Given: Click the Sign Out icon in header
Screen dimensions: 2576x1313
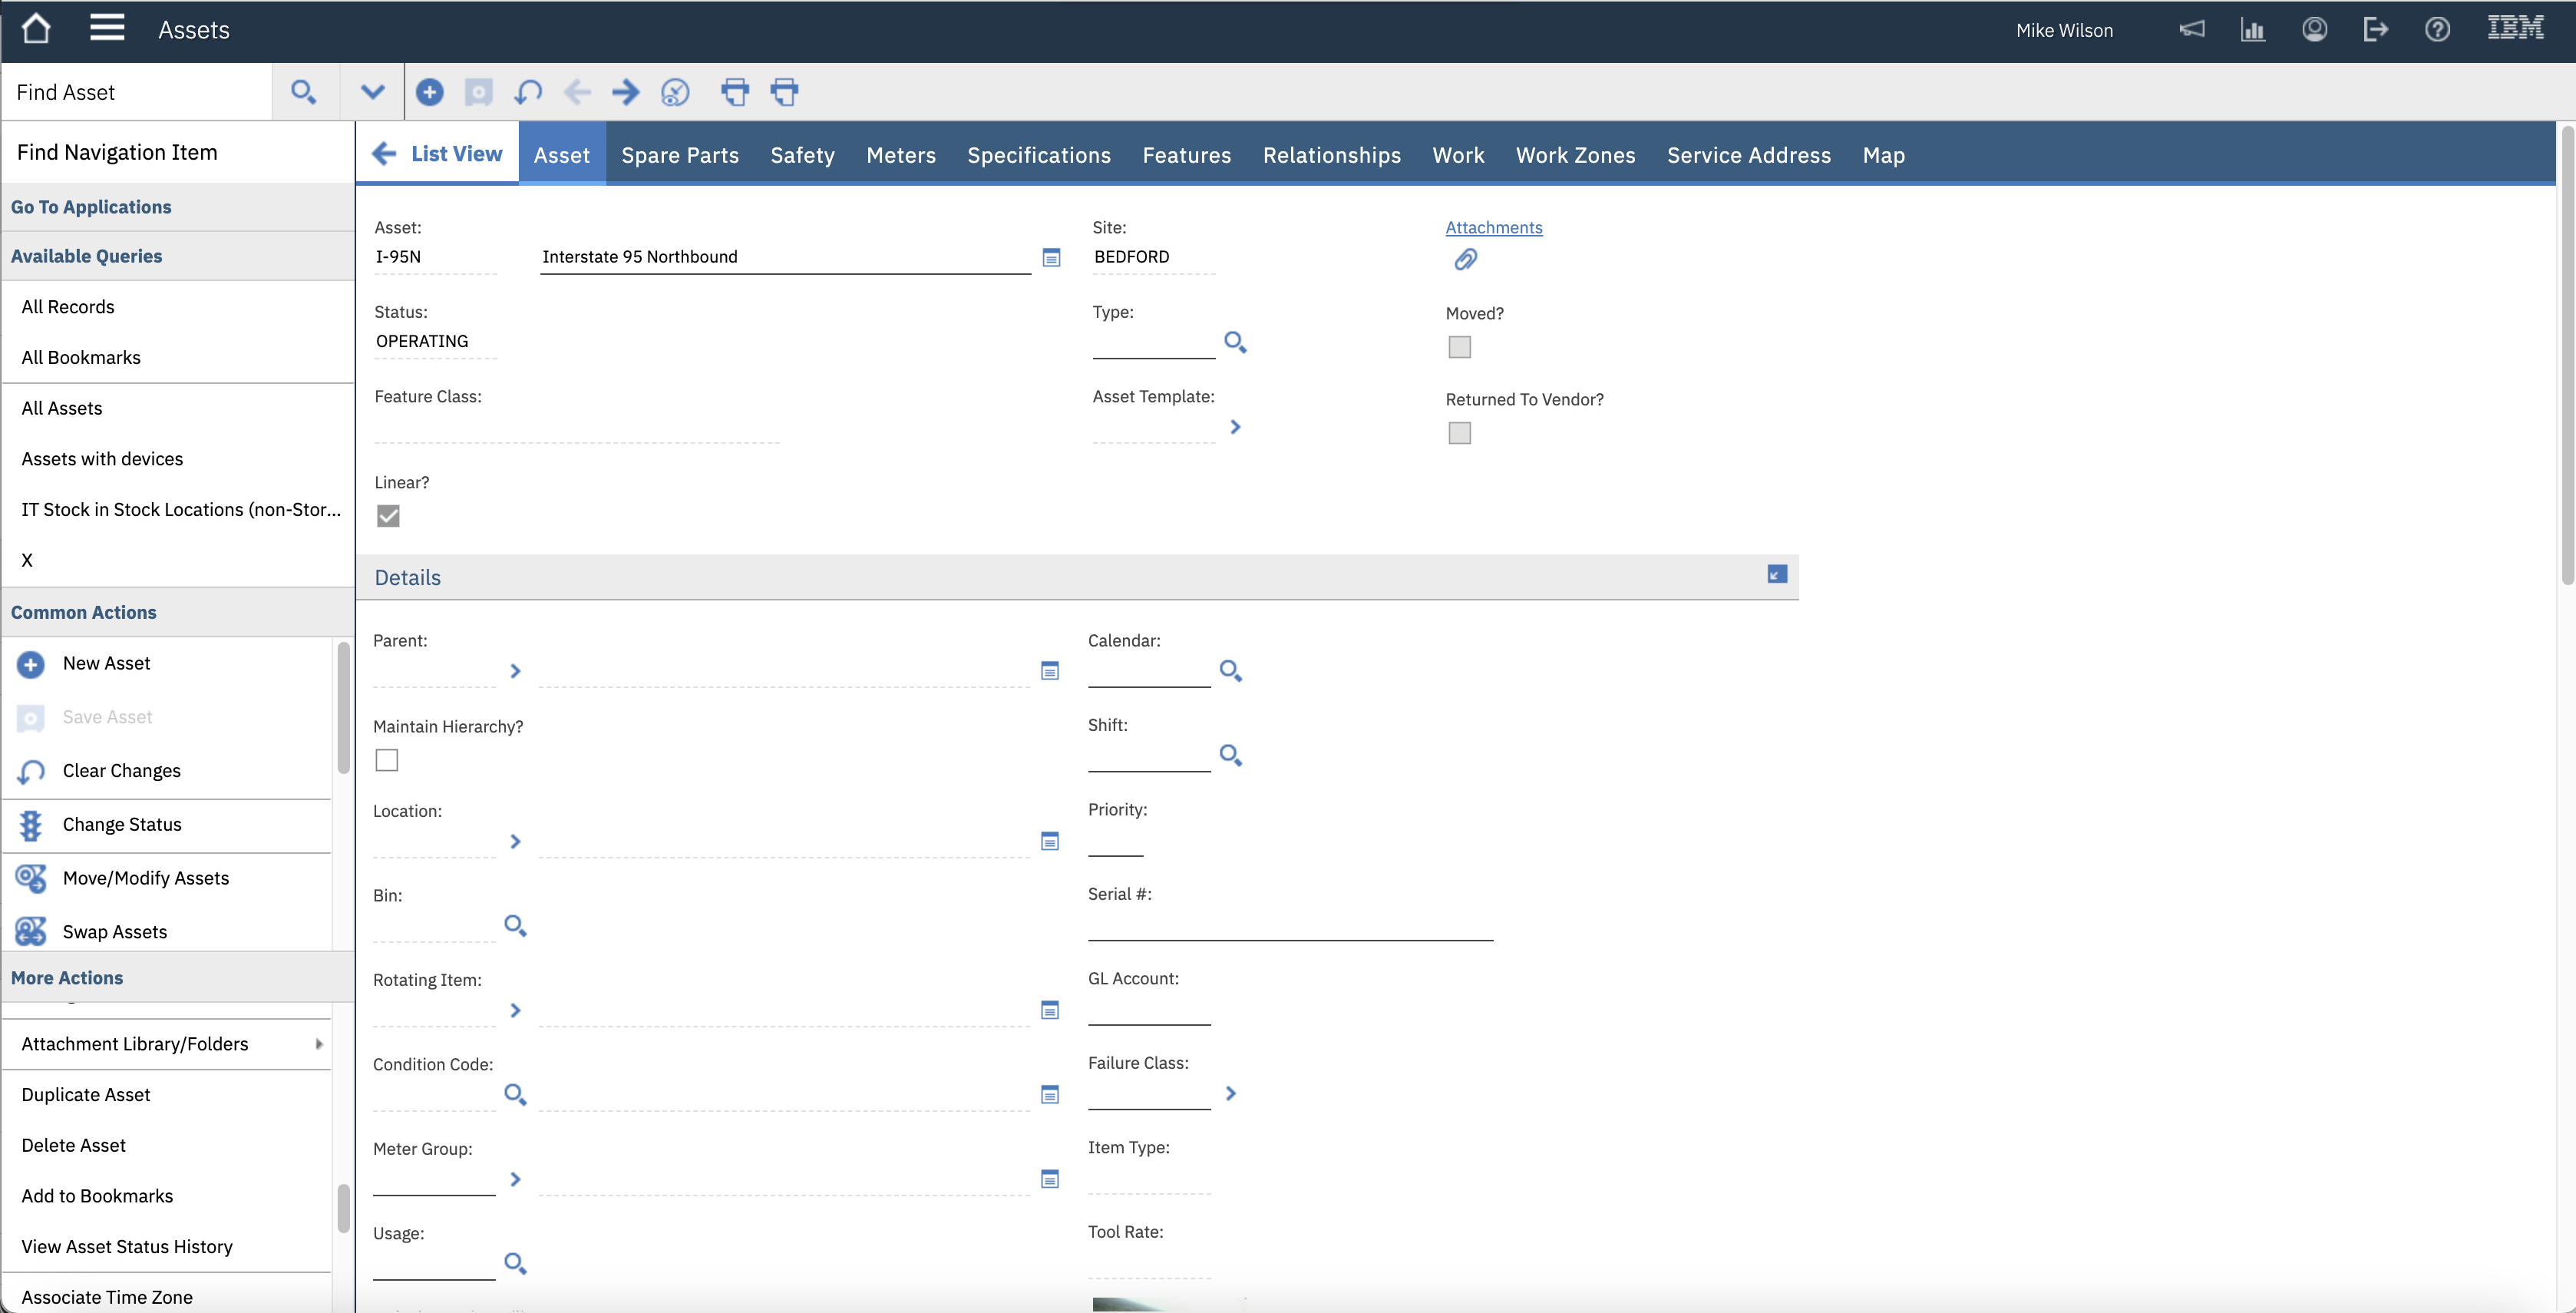Looking at the screenshot, I should (2376, 29).
